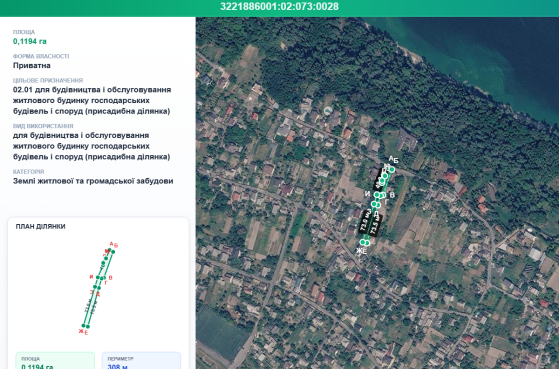
Task: Click the ЦІЛЬОВЕ ПРИЗНАЧЕННЯ description text
Action: click(92, 100)
